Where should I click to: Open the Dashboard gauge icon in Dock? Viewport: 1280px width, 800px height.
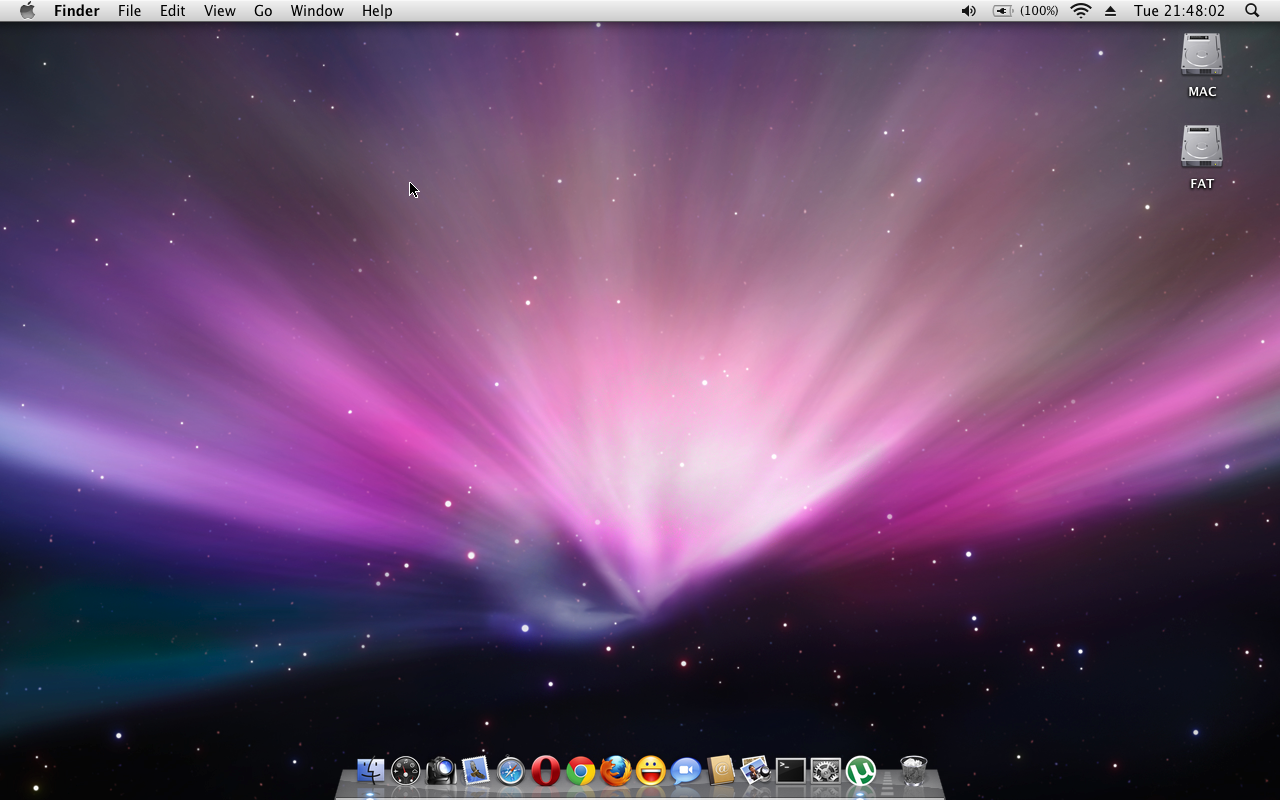point(406,771)
